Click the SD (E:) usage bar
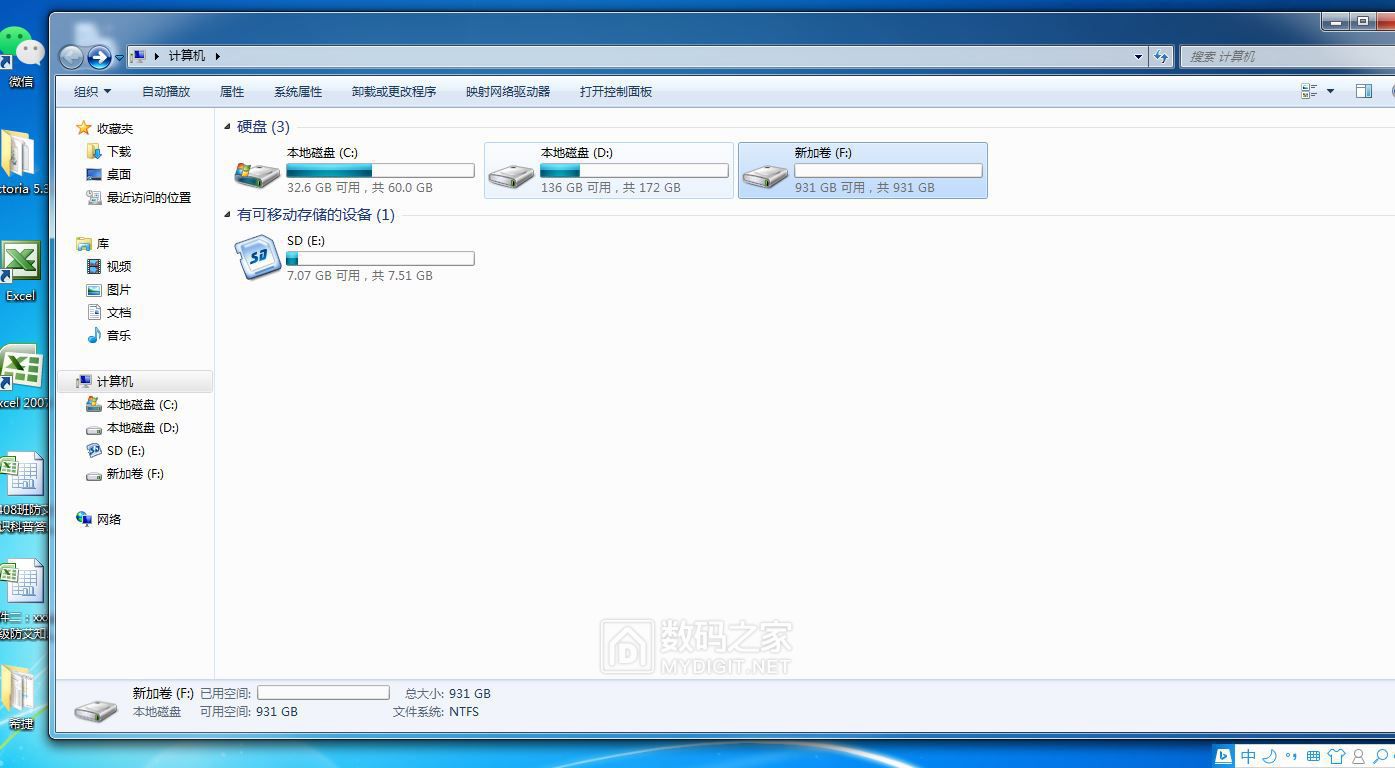1395x768 pixels. (380, 258)
